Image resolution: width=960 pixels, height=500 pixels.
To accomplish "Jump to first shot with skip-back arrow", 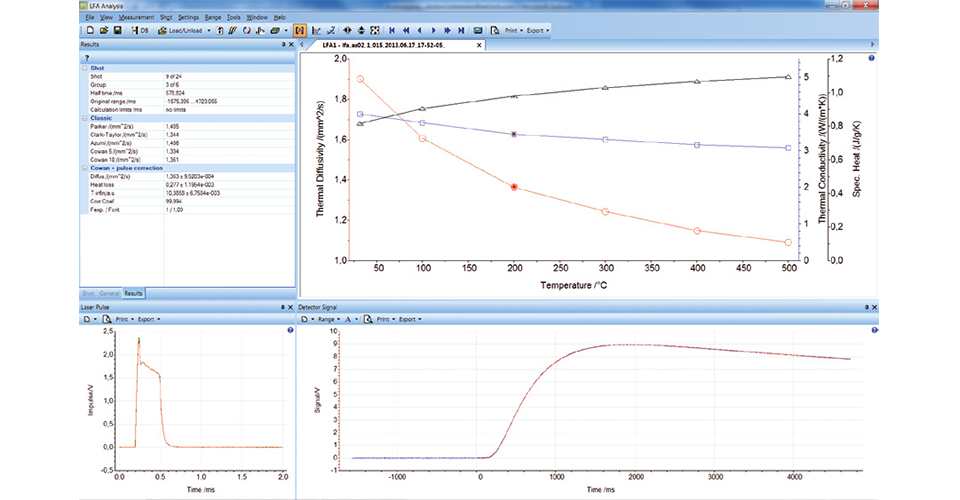I will tap(391, 31).
